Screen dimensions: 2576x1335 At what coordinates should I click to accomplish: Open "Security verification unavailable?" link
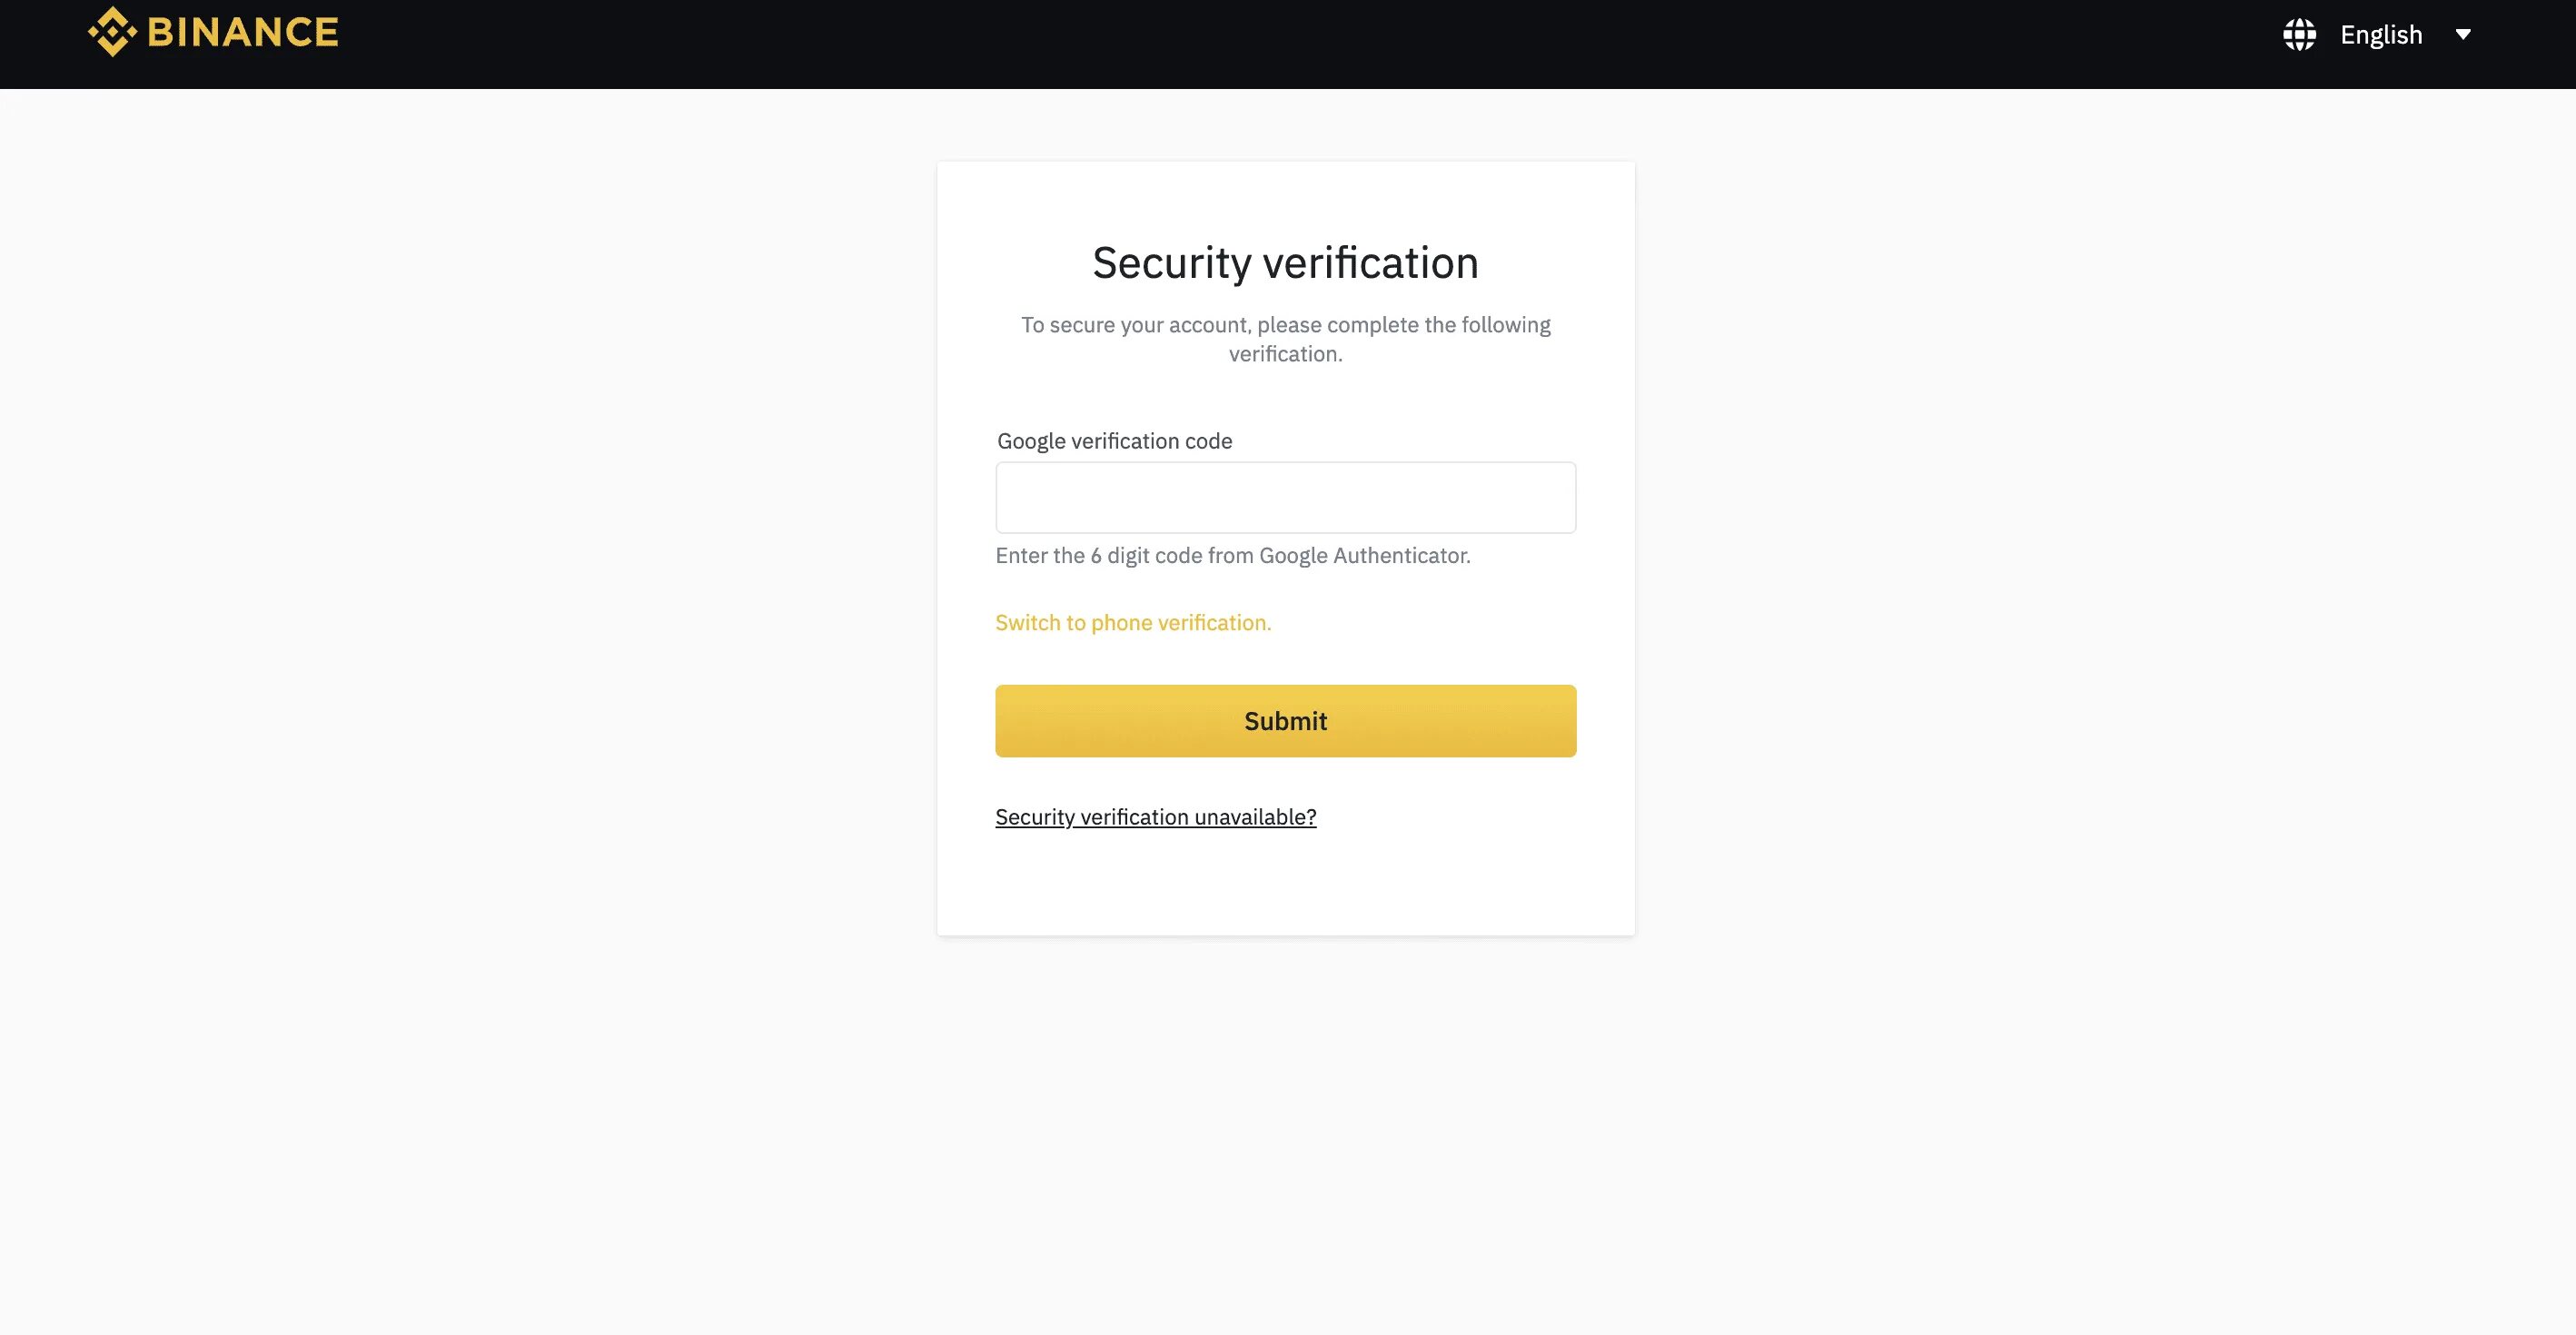pos(1155,817)
